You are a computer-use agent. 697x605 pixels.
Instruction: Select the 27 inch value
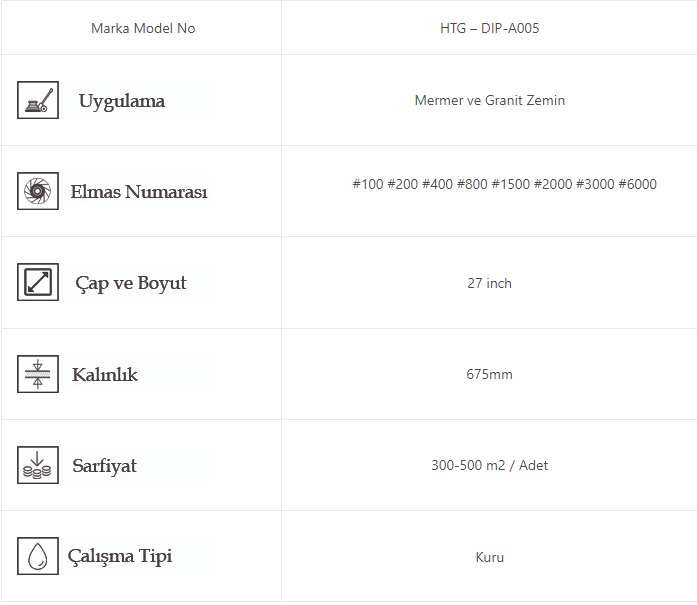click(x=489, y=283)
